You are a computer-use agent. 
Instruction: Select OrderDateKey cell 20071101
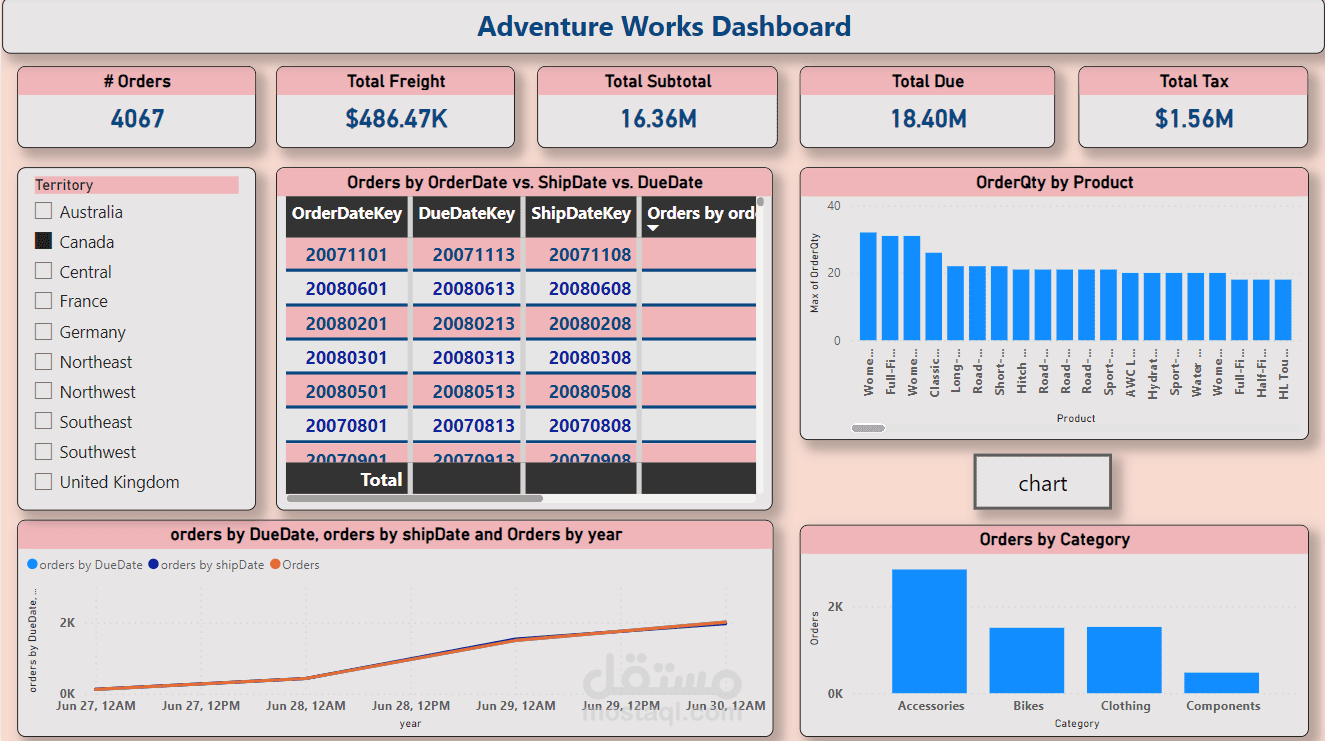[x=346, y=254]
